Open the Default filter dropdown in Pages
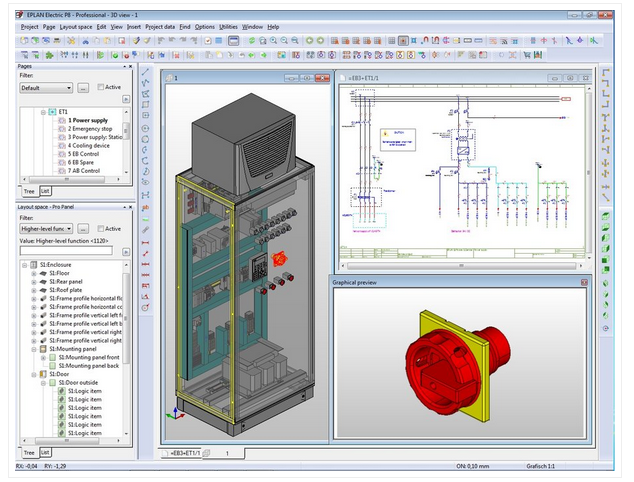634x482 pixels. pos(69,88)
